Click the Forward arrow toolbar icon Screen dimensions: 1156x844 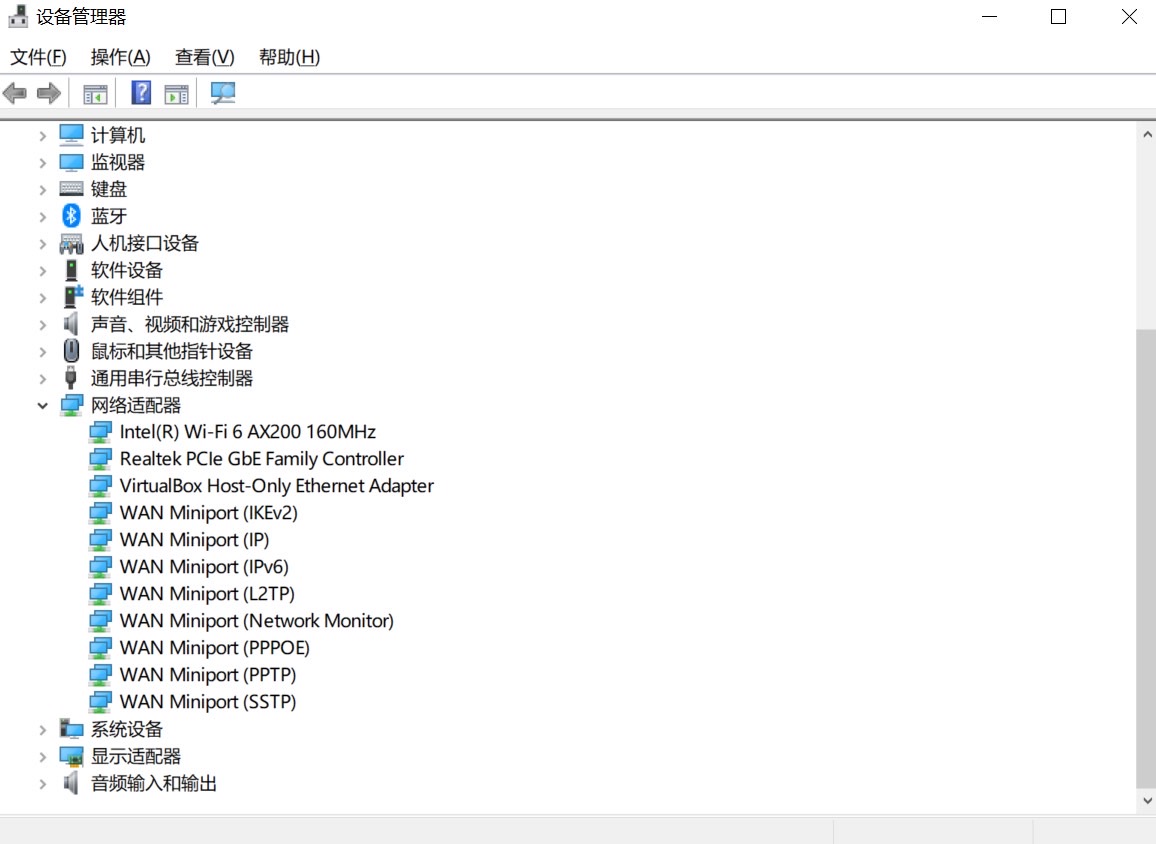coord(48,94)
